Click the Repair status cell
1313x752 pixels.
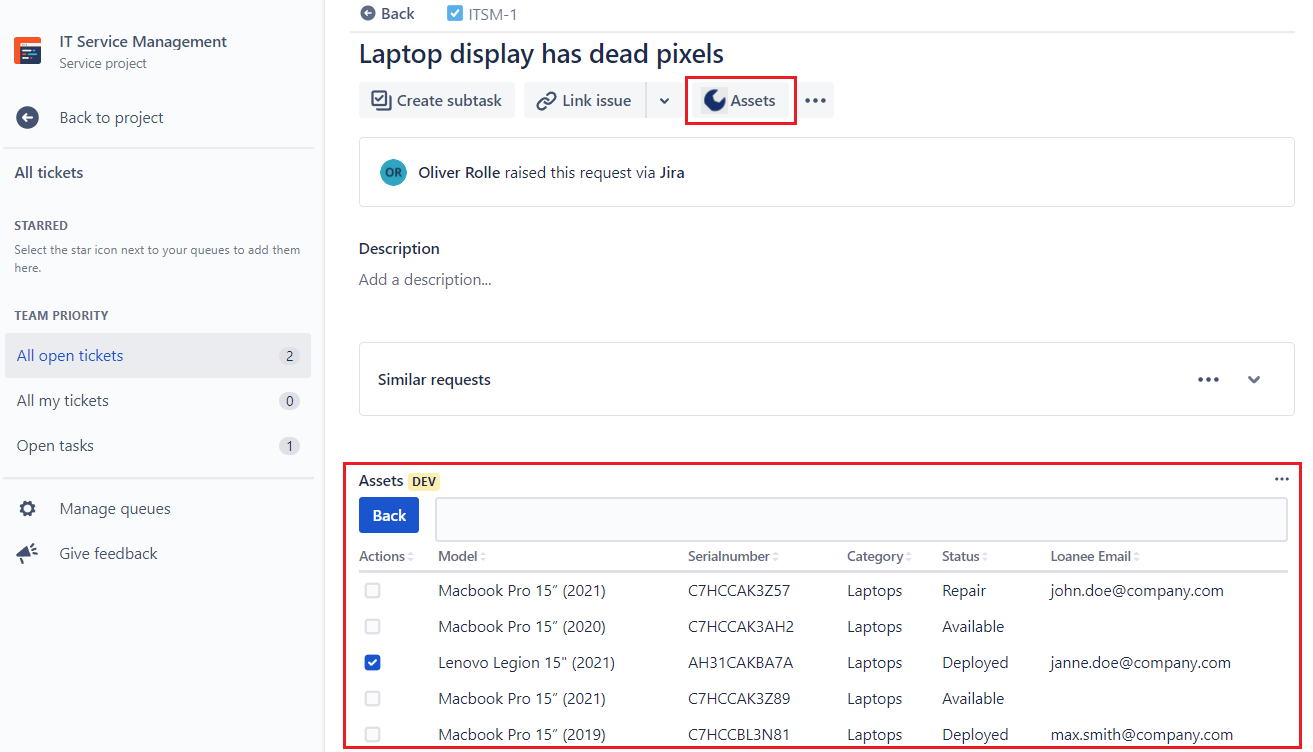964,591
